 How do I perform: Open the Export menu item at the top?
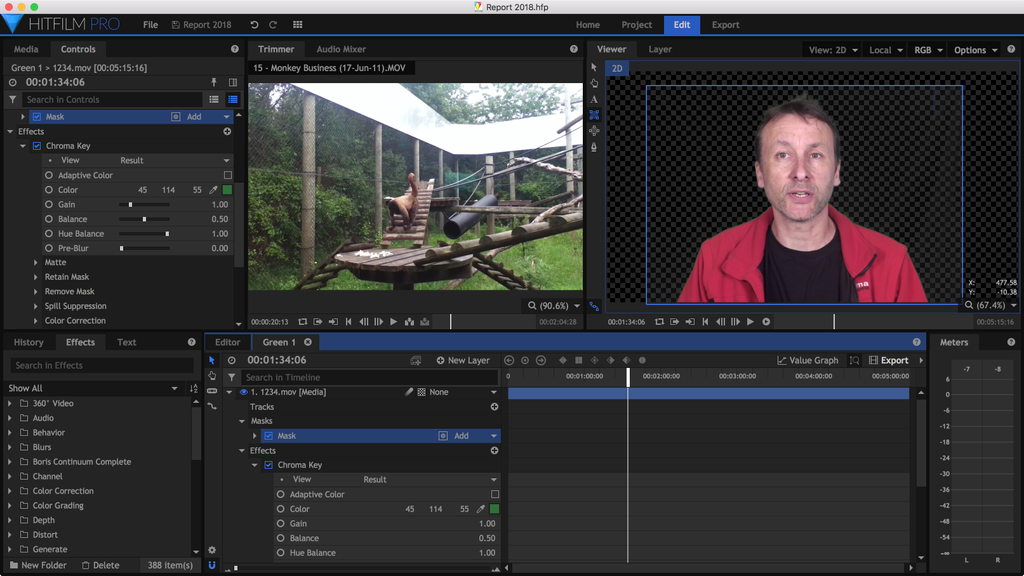pyautogui.click(x=725, y=24)
